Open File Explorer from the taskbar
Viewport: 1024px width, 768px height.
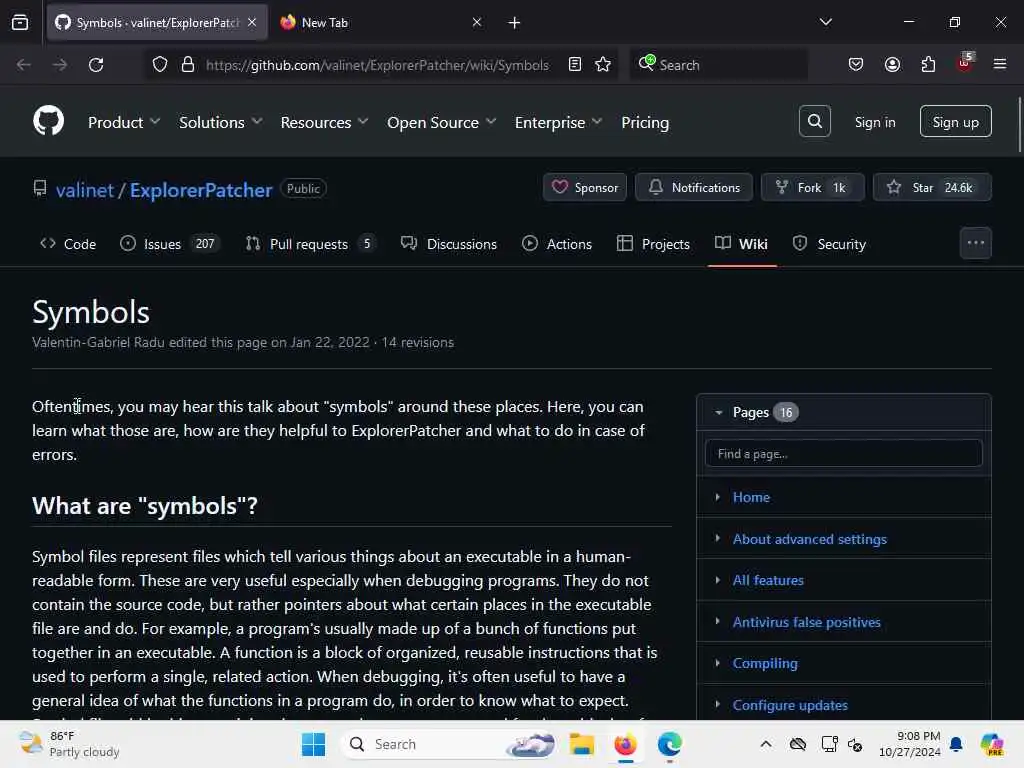tap(581, 744)
